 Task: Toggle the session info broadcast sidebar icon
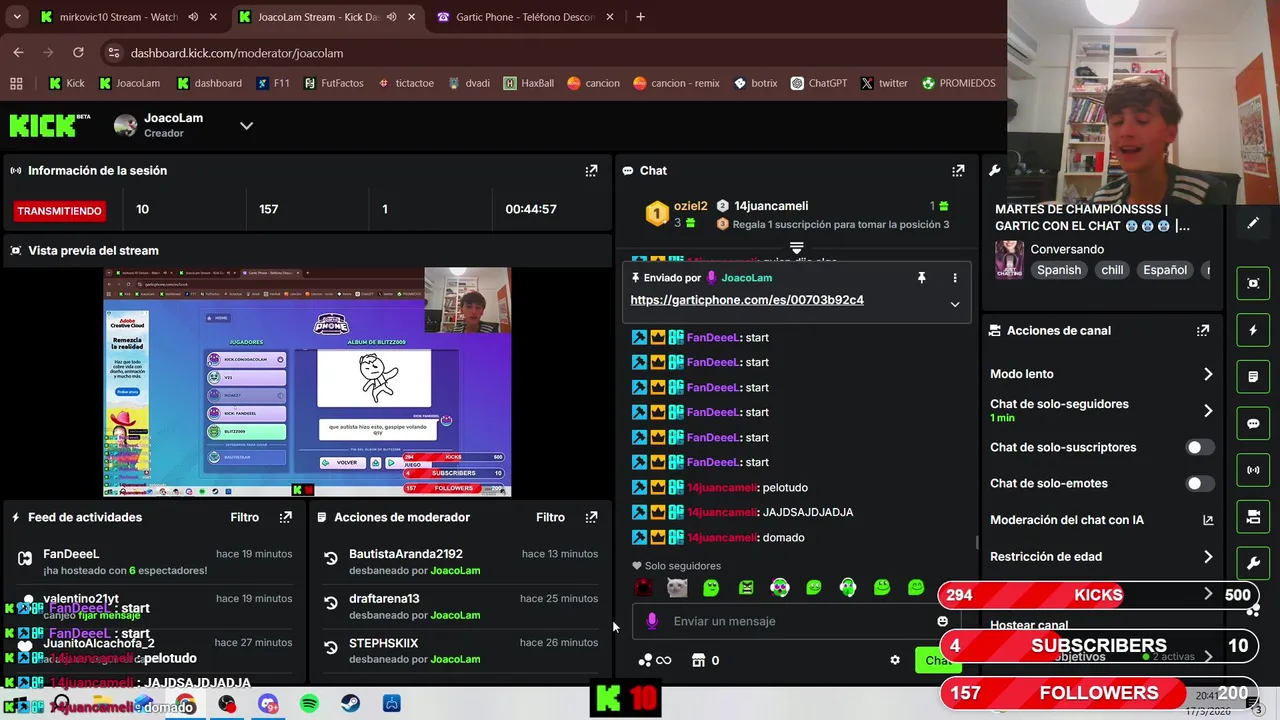[1253, 470]
